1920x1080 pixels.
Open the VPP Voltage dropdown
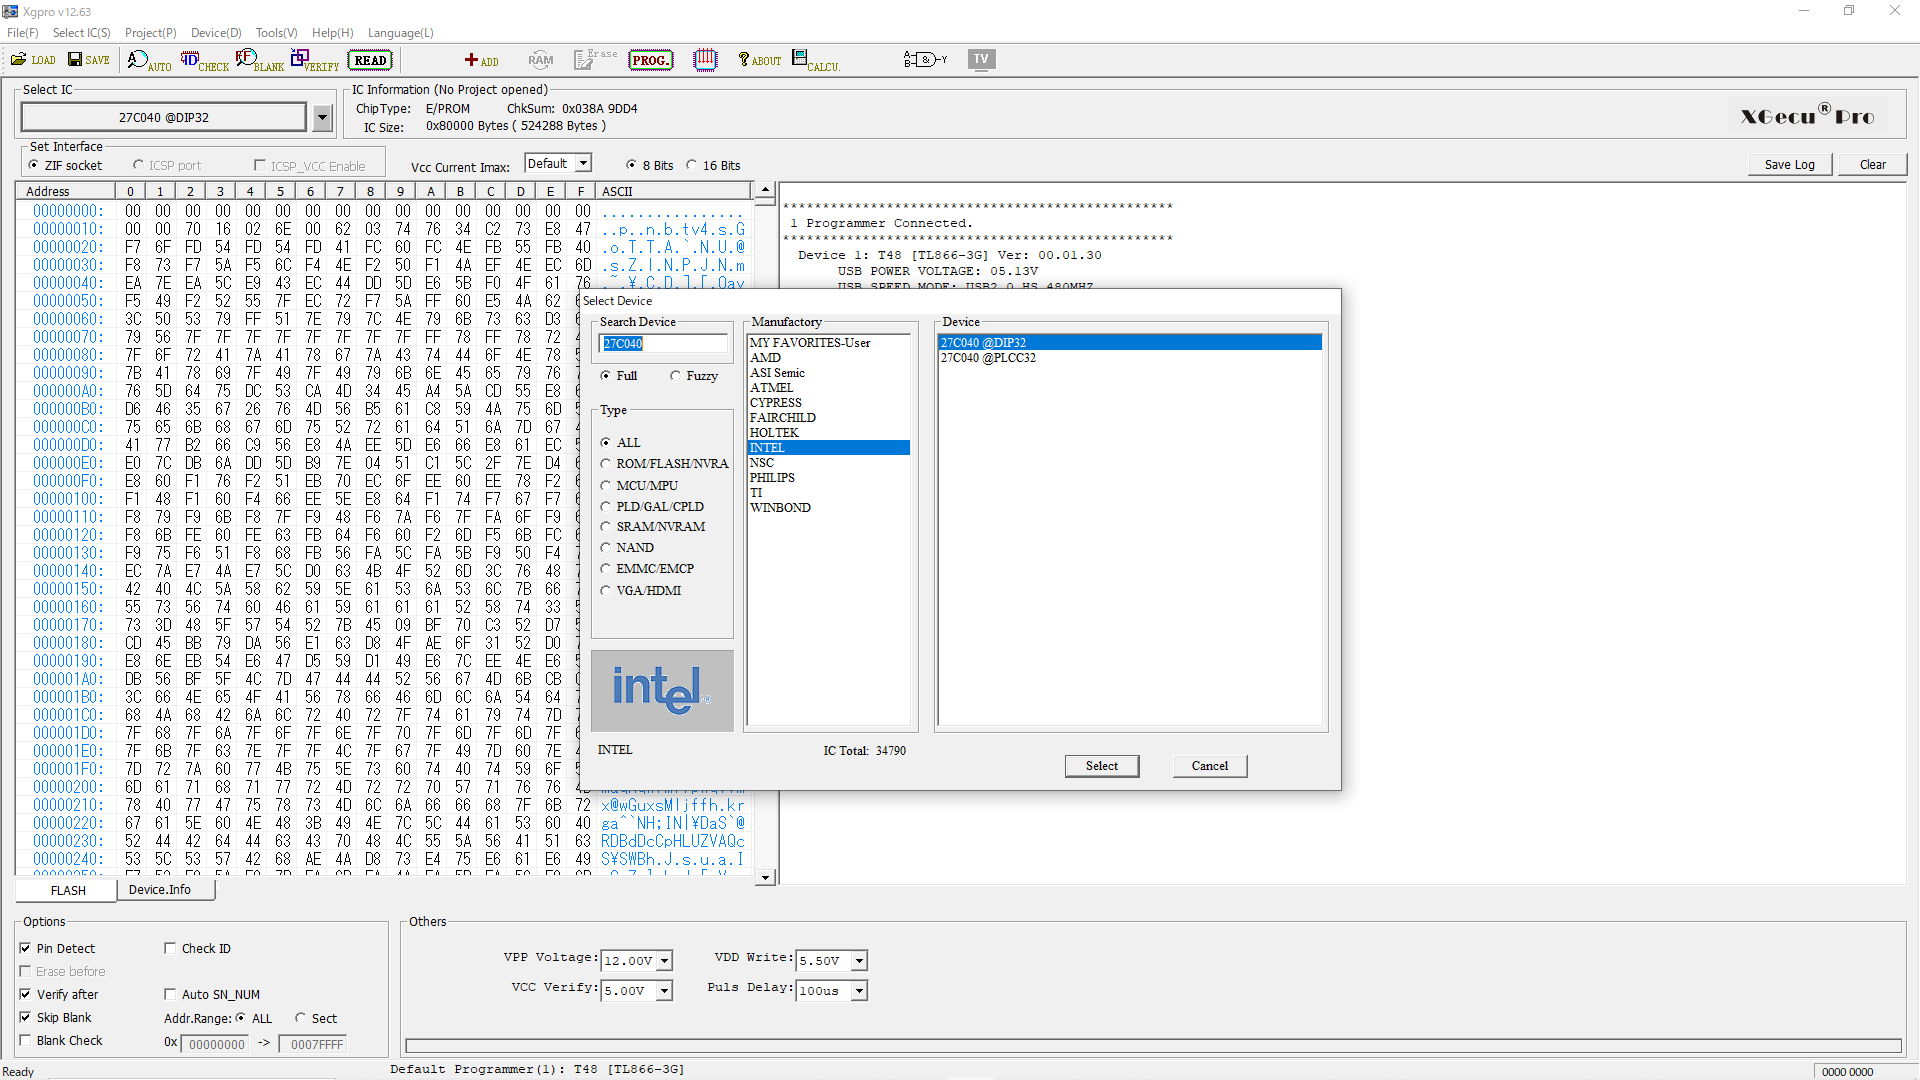[665, 961]
